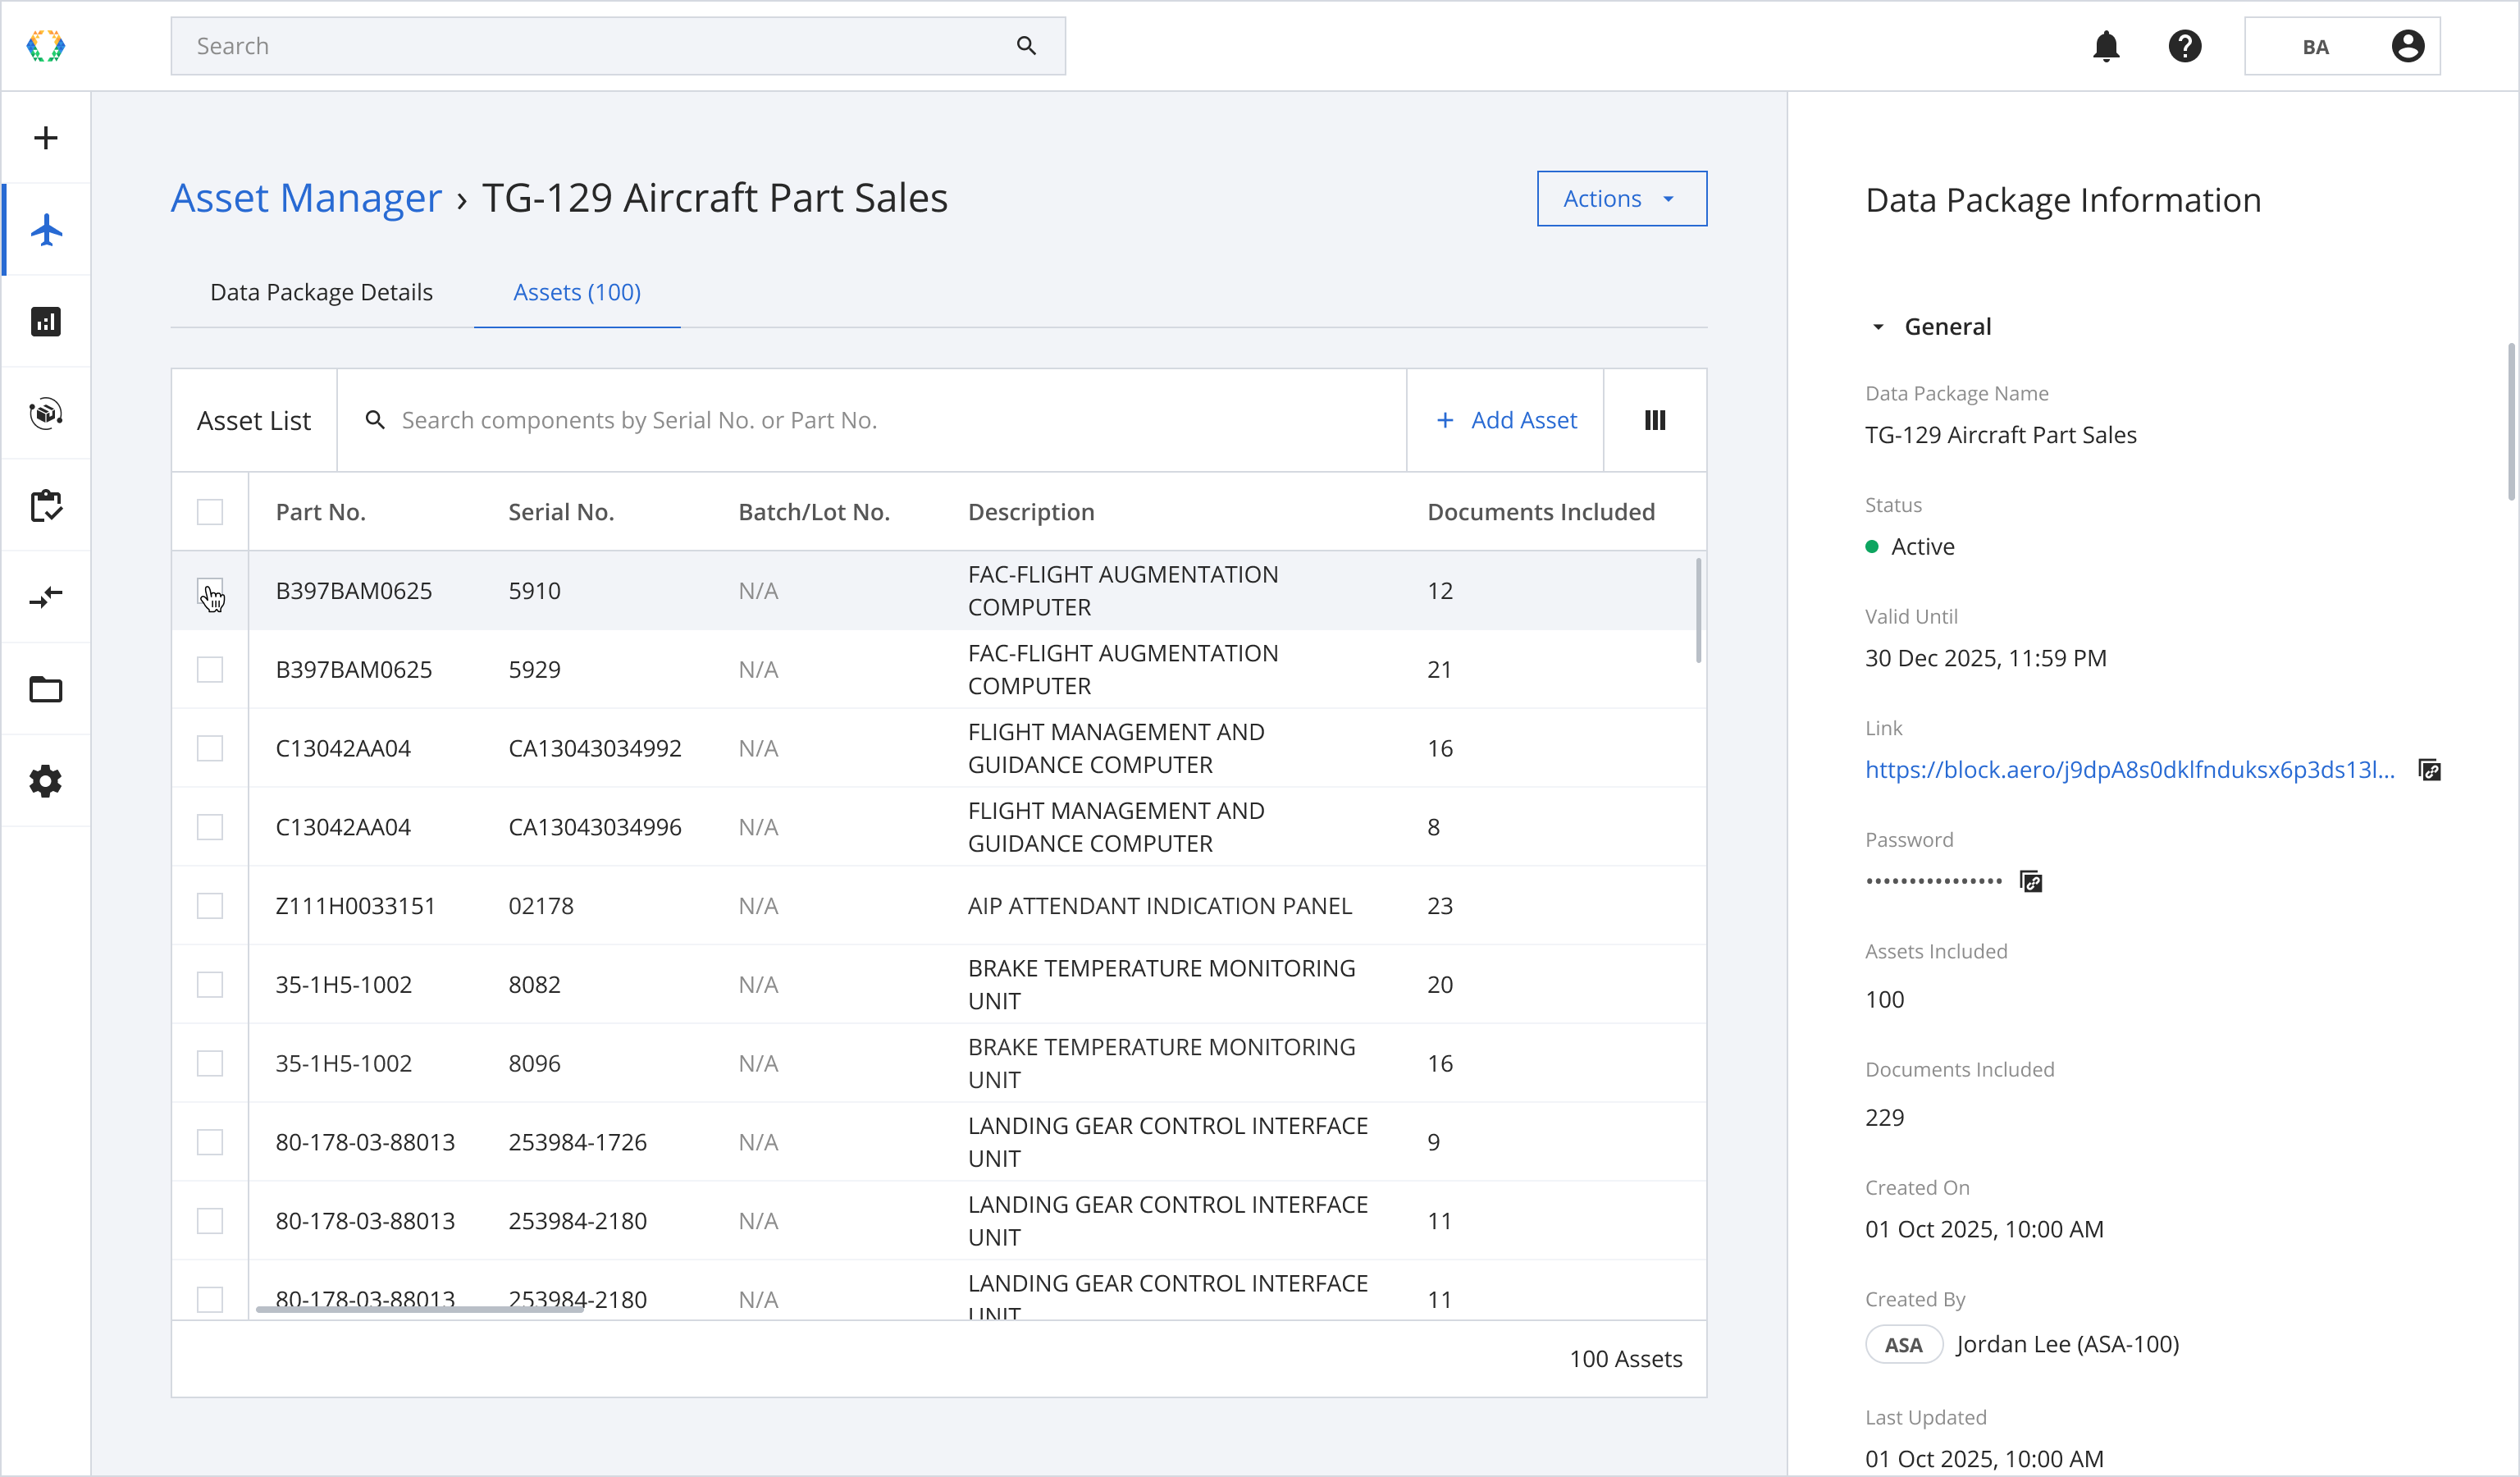This screenshot has width=2520, height=1477.
Task: Open the bar chart reports sidebar icon
Action: coord(46,322)
